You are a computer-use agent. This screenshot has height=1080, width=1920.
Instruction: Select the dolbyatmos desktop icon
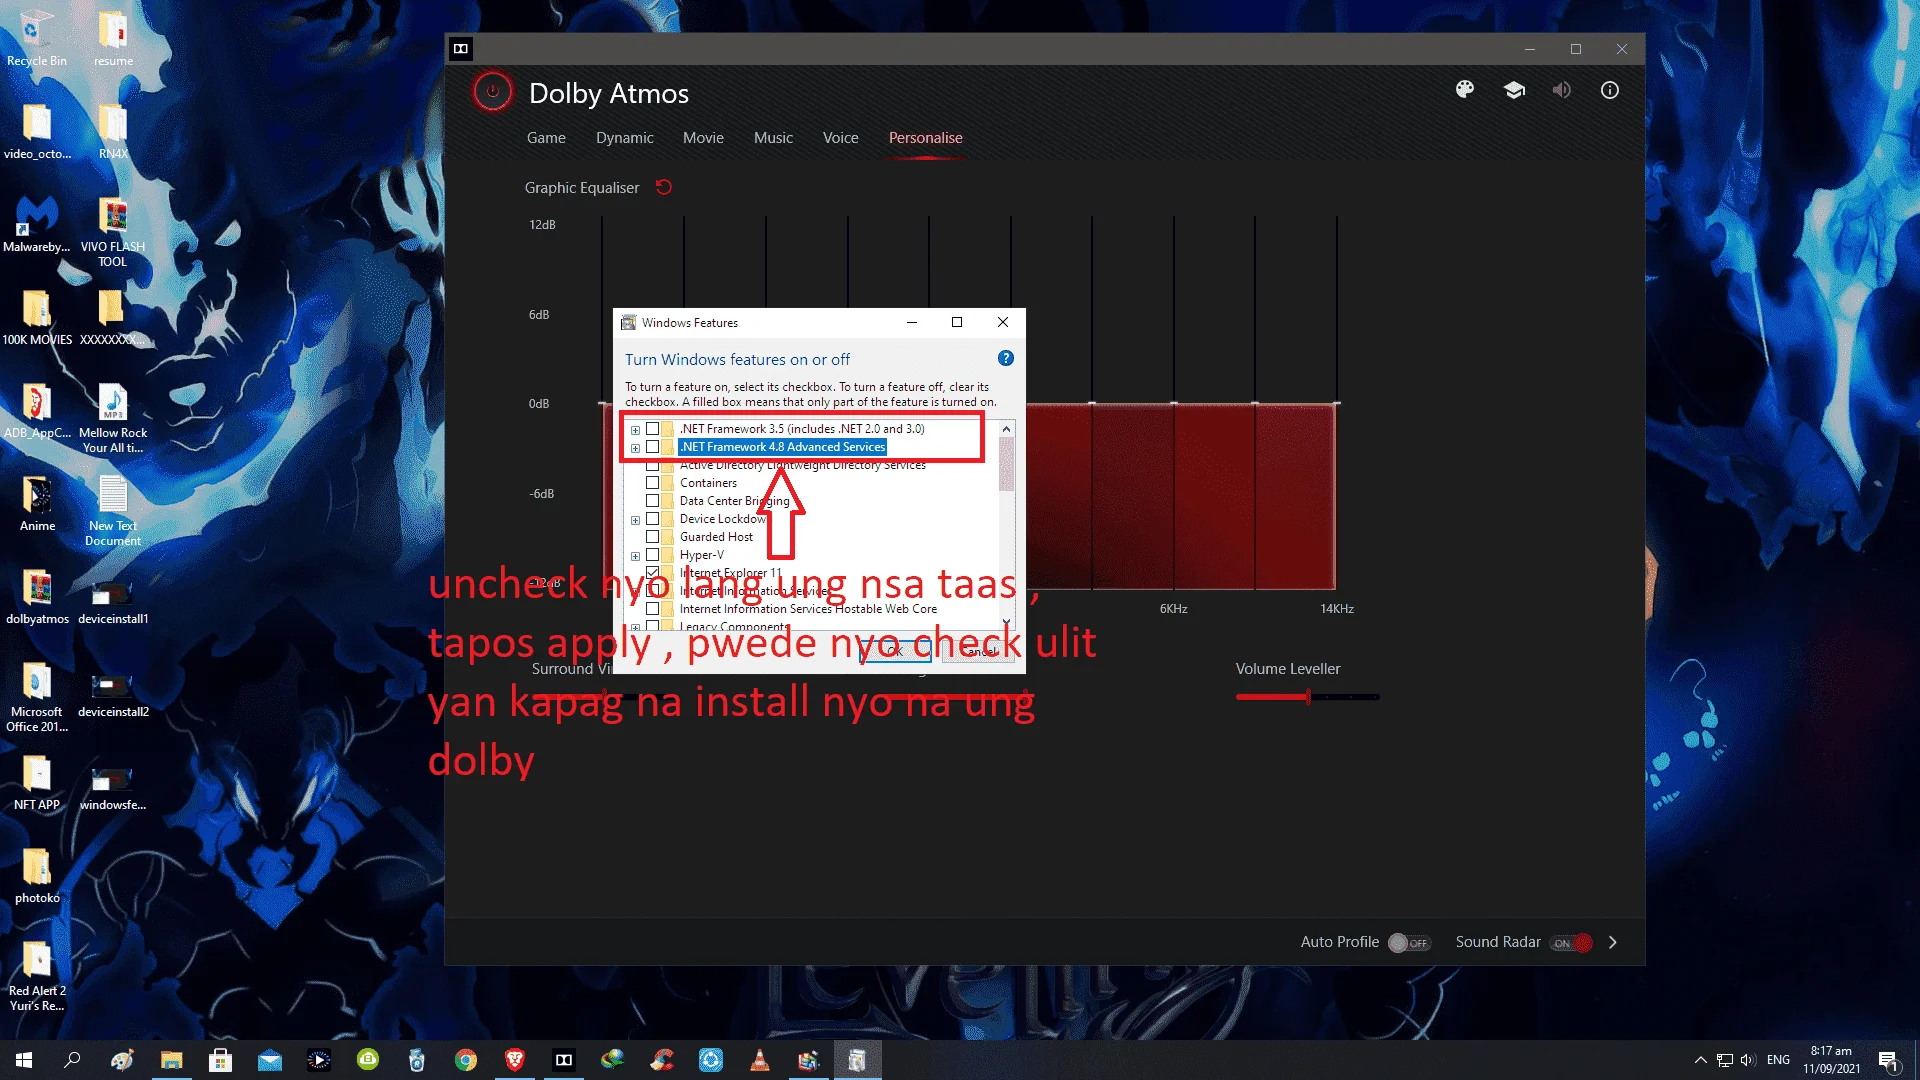coord(37,596)
